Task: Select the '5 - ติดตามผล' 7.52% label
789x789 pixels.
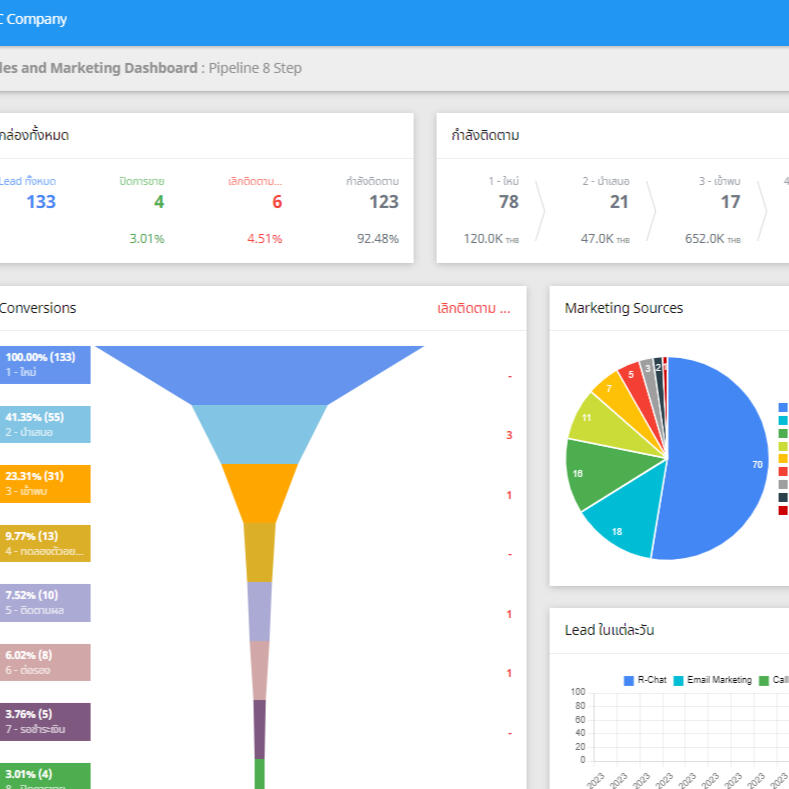Action: 45,603
